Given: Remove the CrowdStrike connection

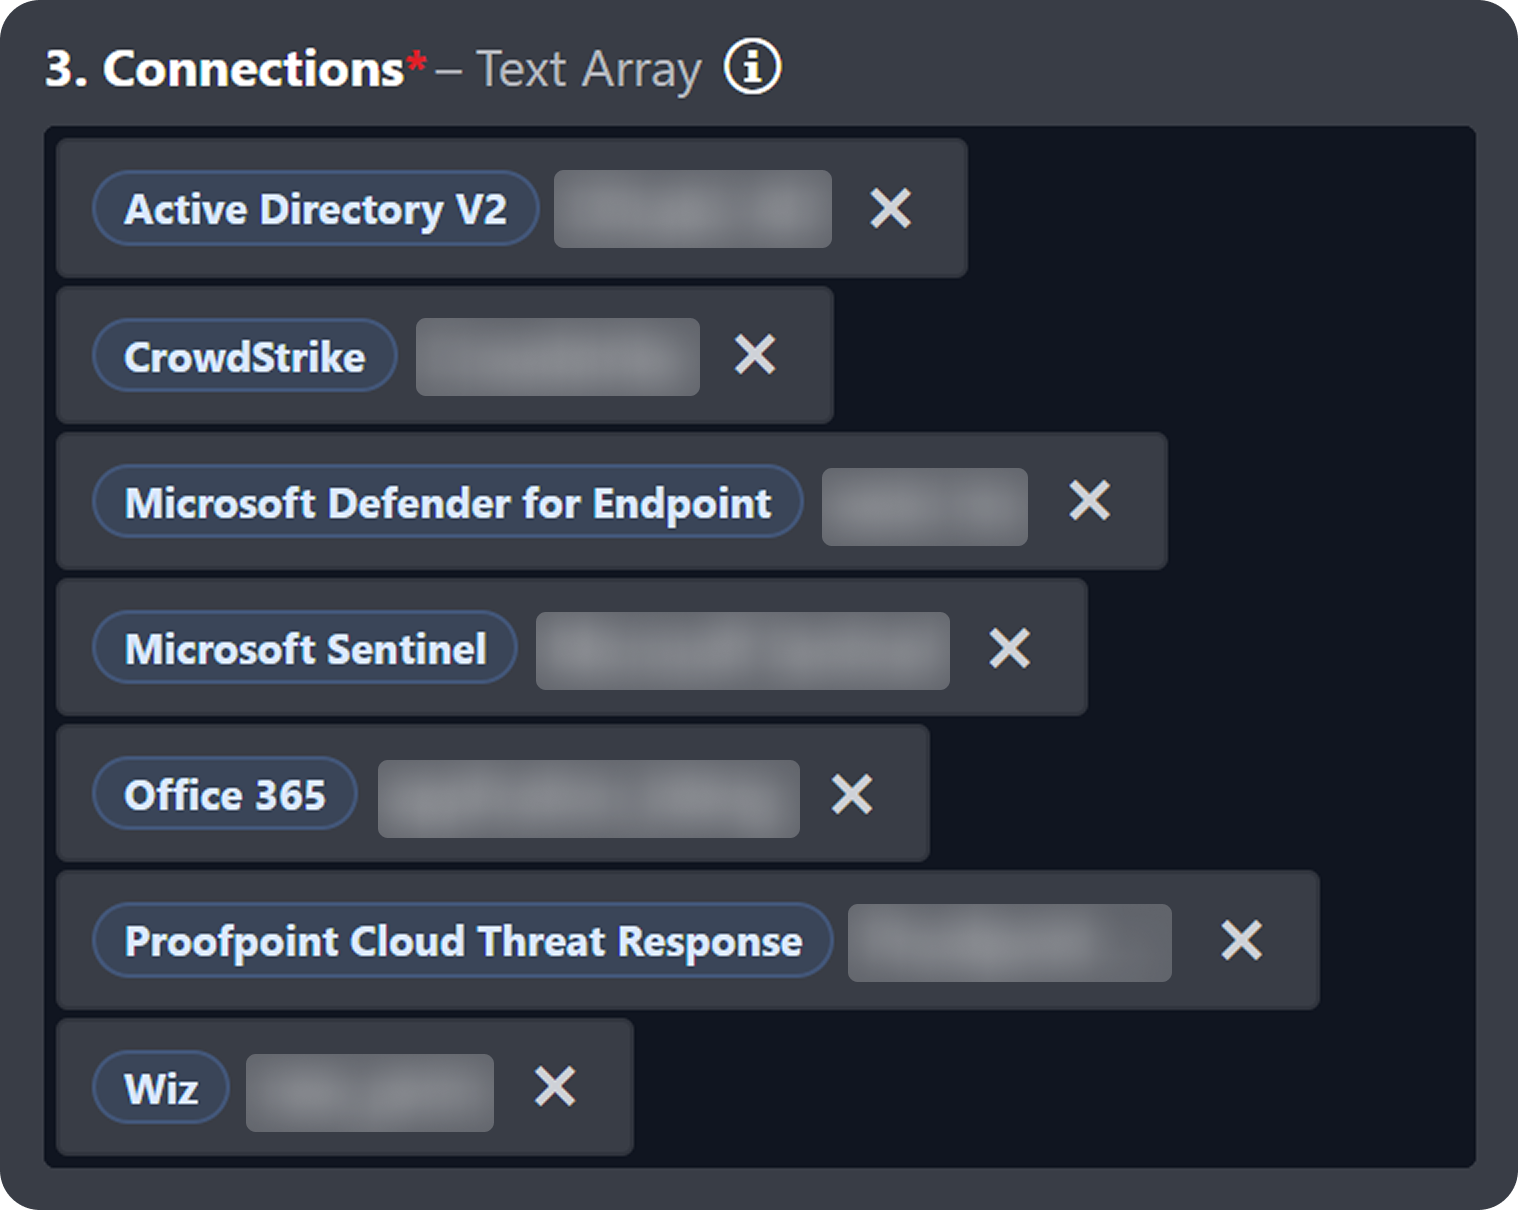Looking at the screenshot, I should [755, 355].
